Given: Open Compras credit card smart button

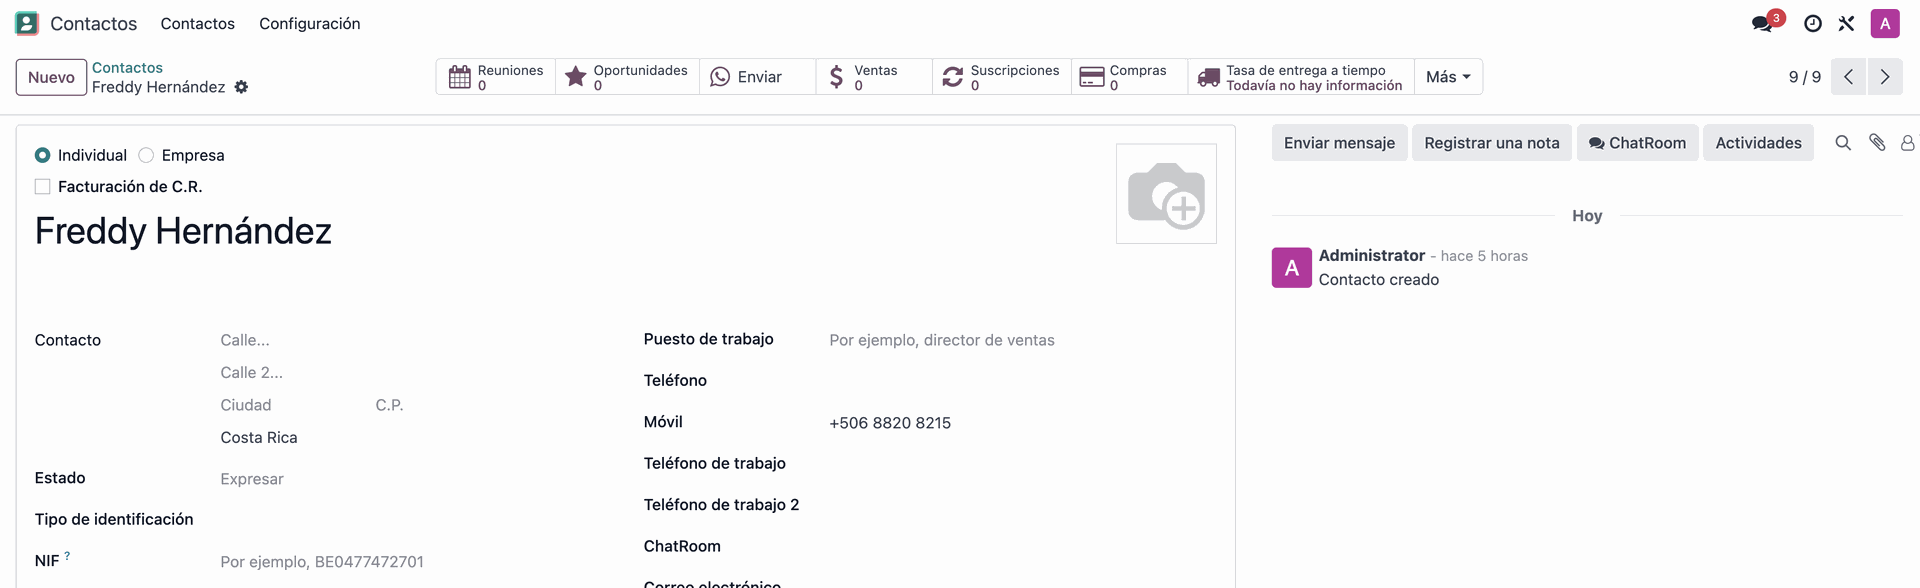Looking at the screenshot, I should point(1129,77).
